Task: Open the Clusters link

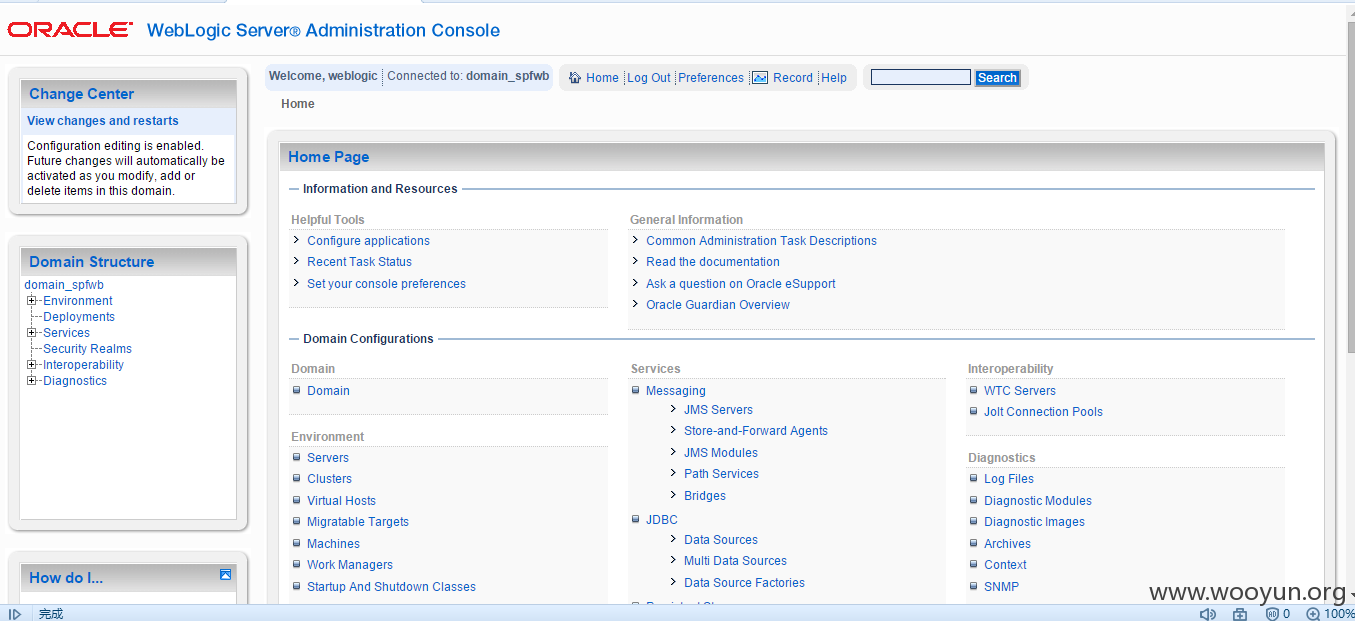Action: (329, 479)
